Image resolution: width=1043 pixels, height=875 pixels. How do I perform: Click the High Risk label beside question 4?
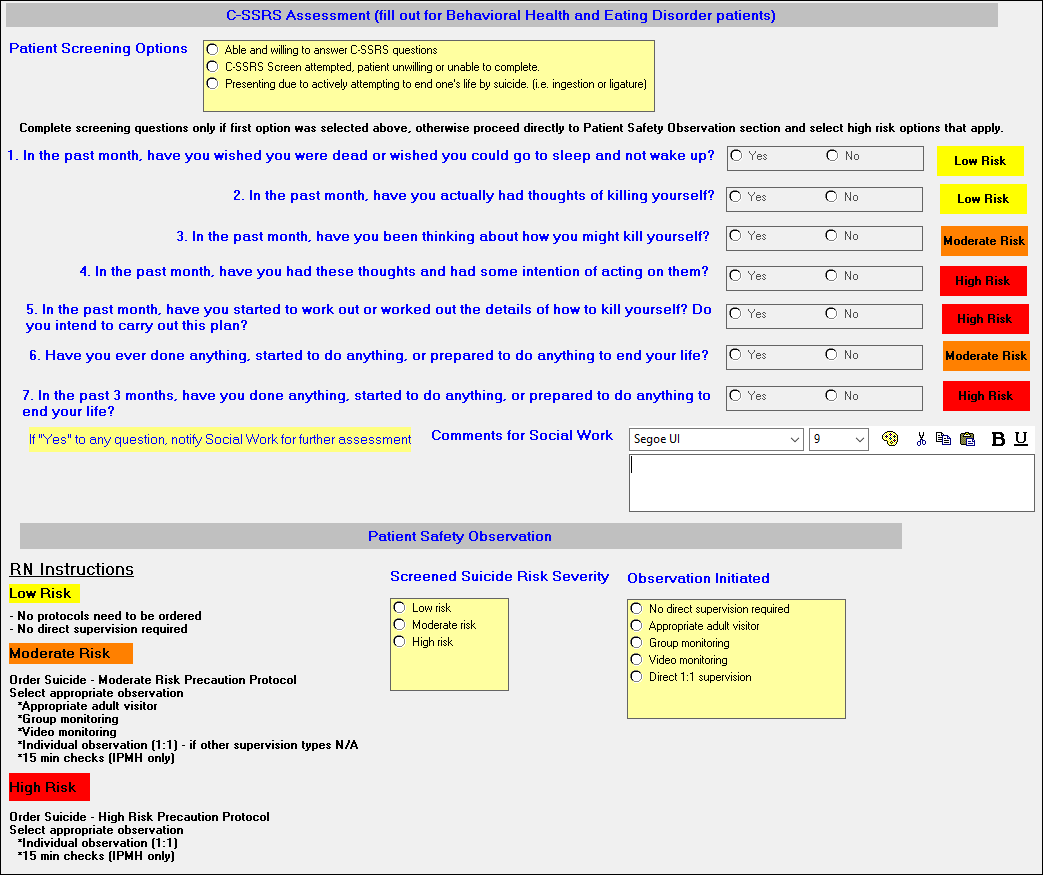(x=982, y=281)
